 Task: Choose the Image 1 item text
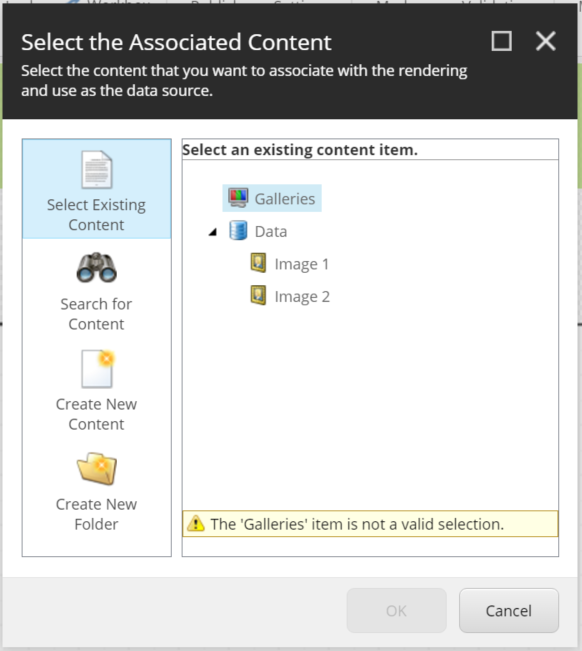tap(302, 264)
